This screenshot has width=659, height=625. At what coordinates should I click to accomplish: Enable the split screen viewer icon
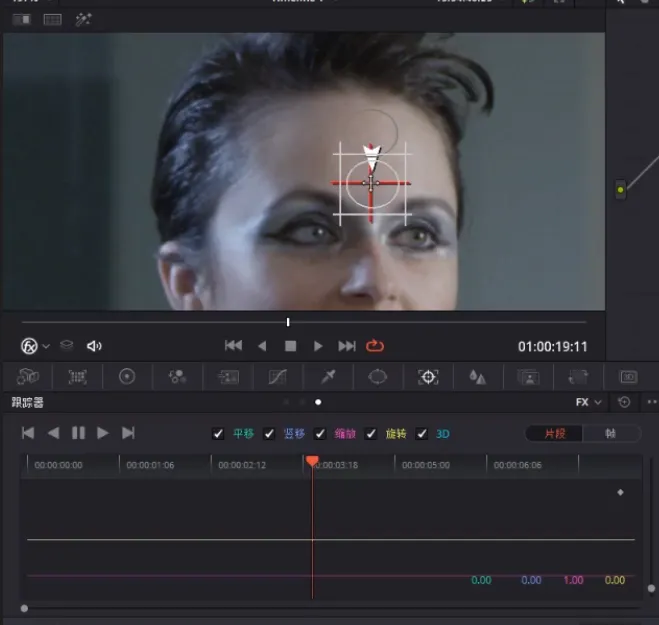pos(53,19)
